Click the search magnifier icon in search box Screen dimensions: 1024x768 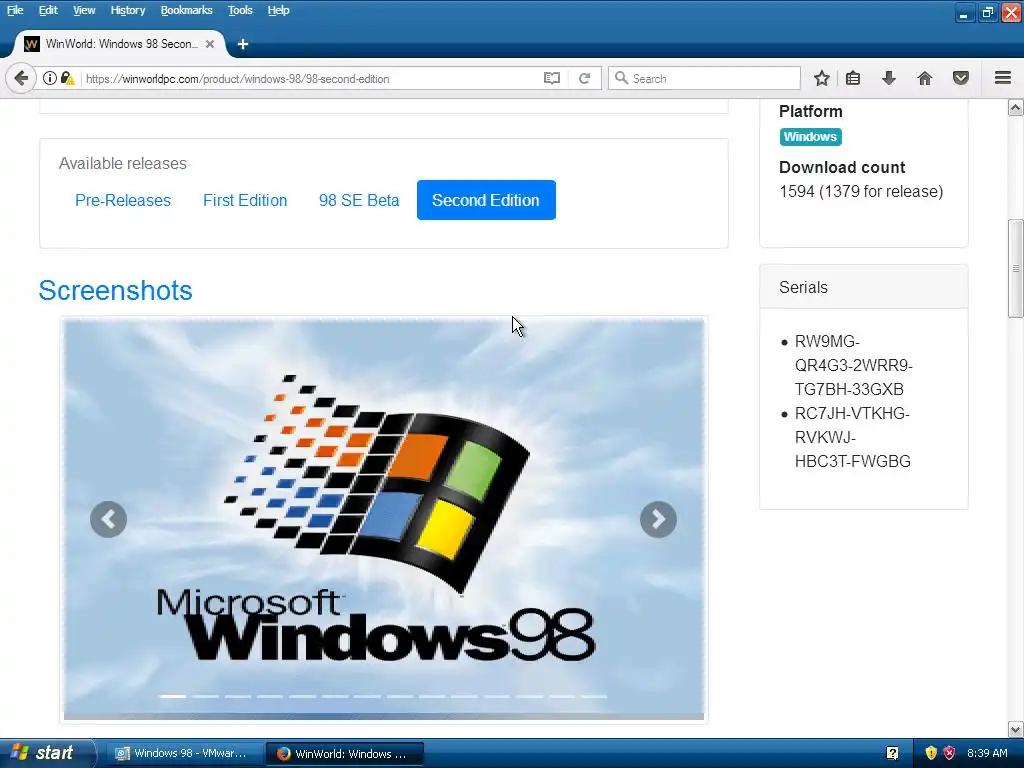[x=621, y=78]
